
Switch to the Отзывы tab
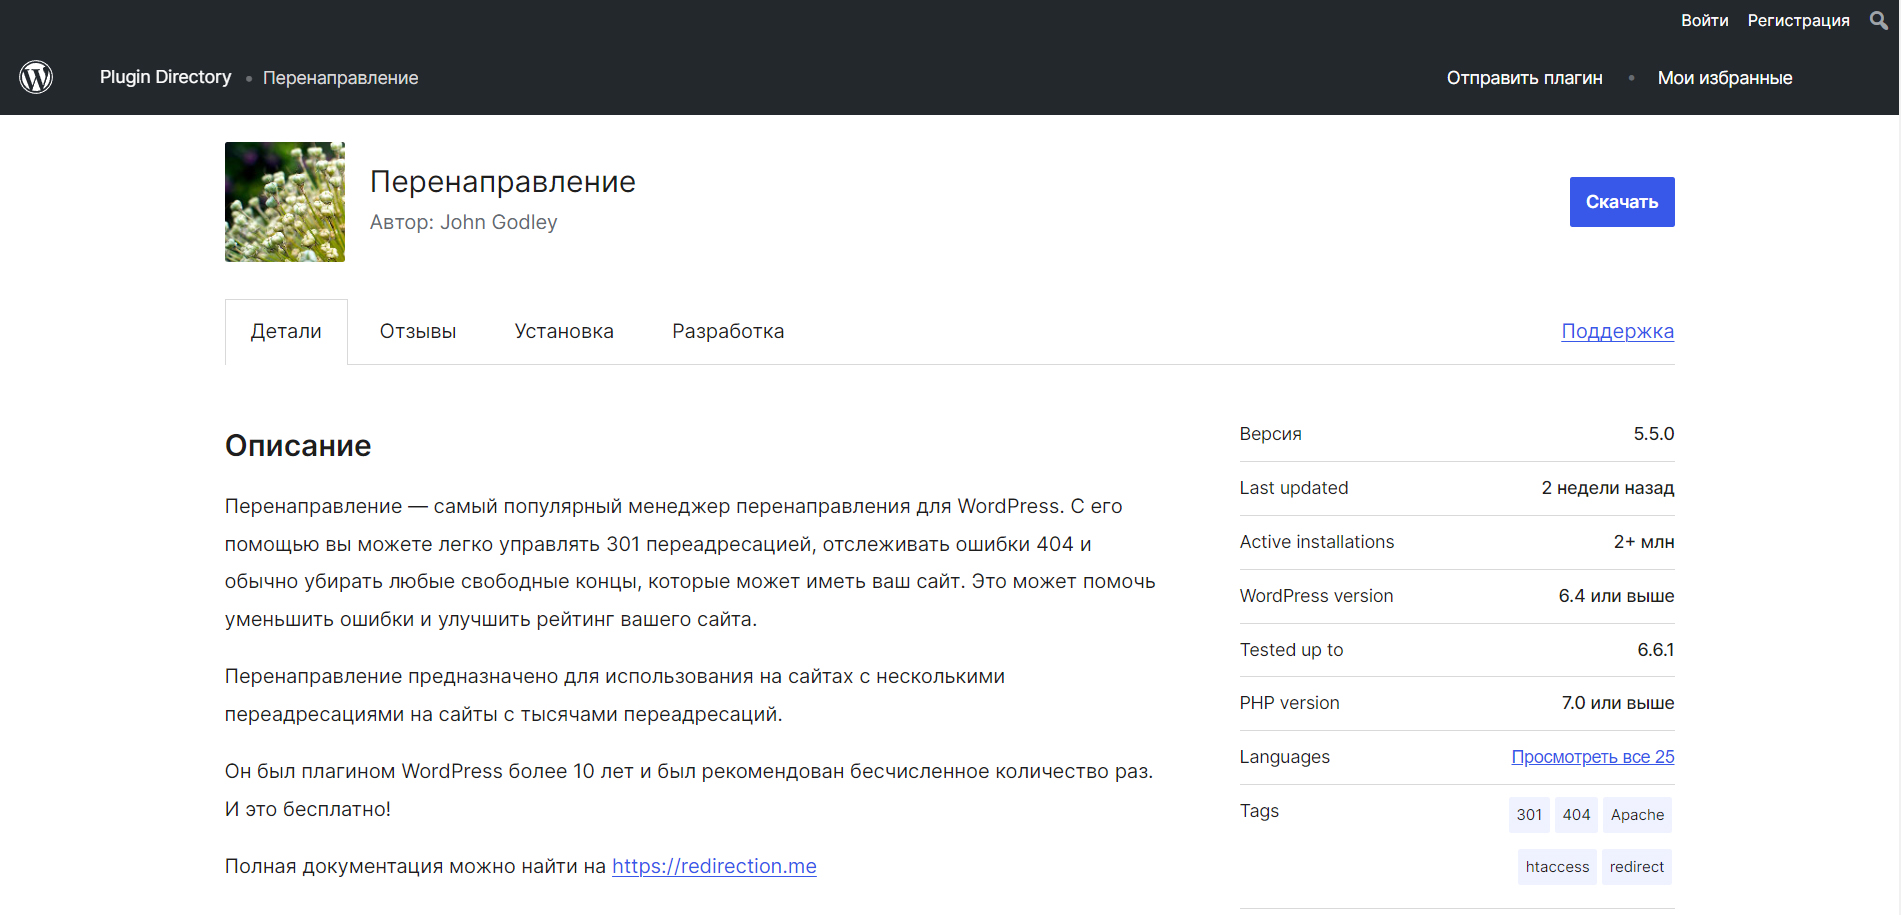tap(418, 331)
